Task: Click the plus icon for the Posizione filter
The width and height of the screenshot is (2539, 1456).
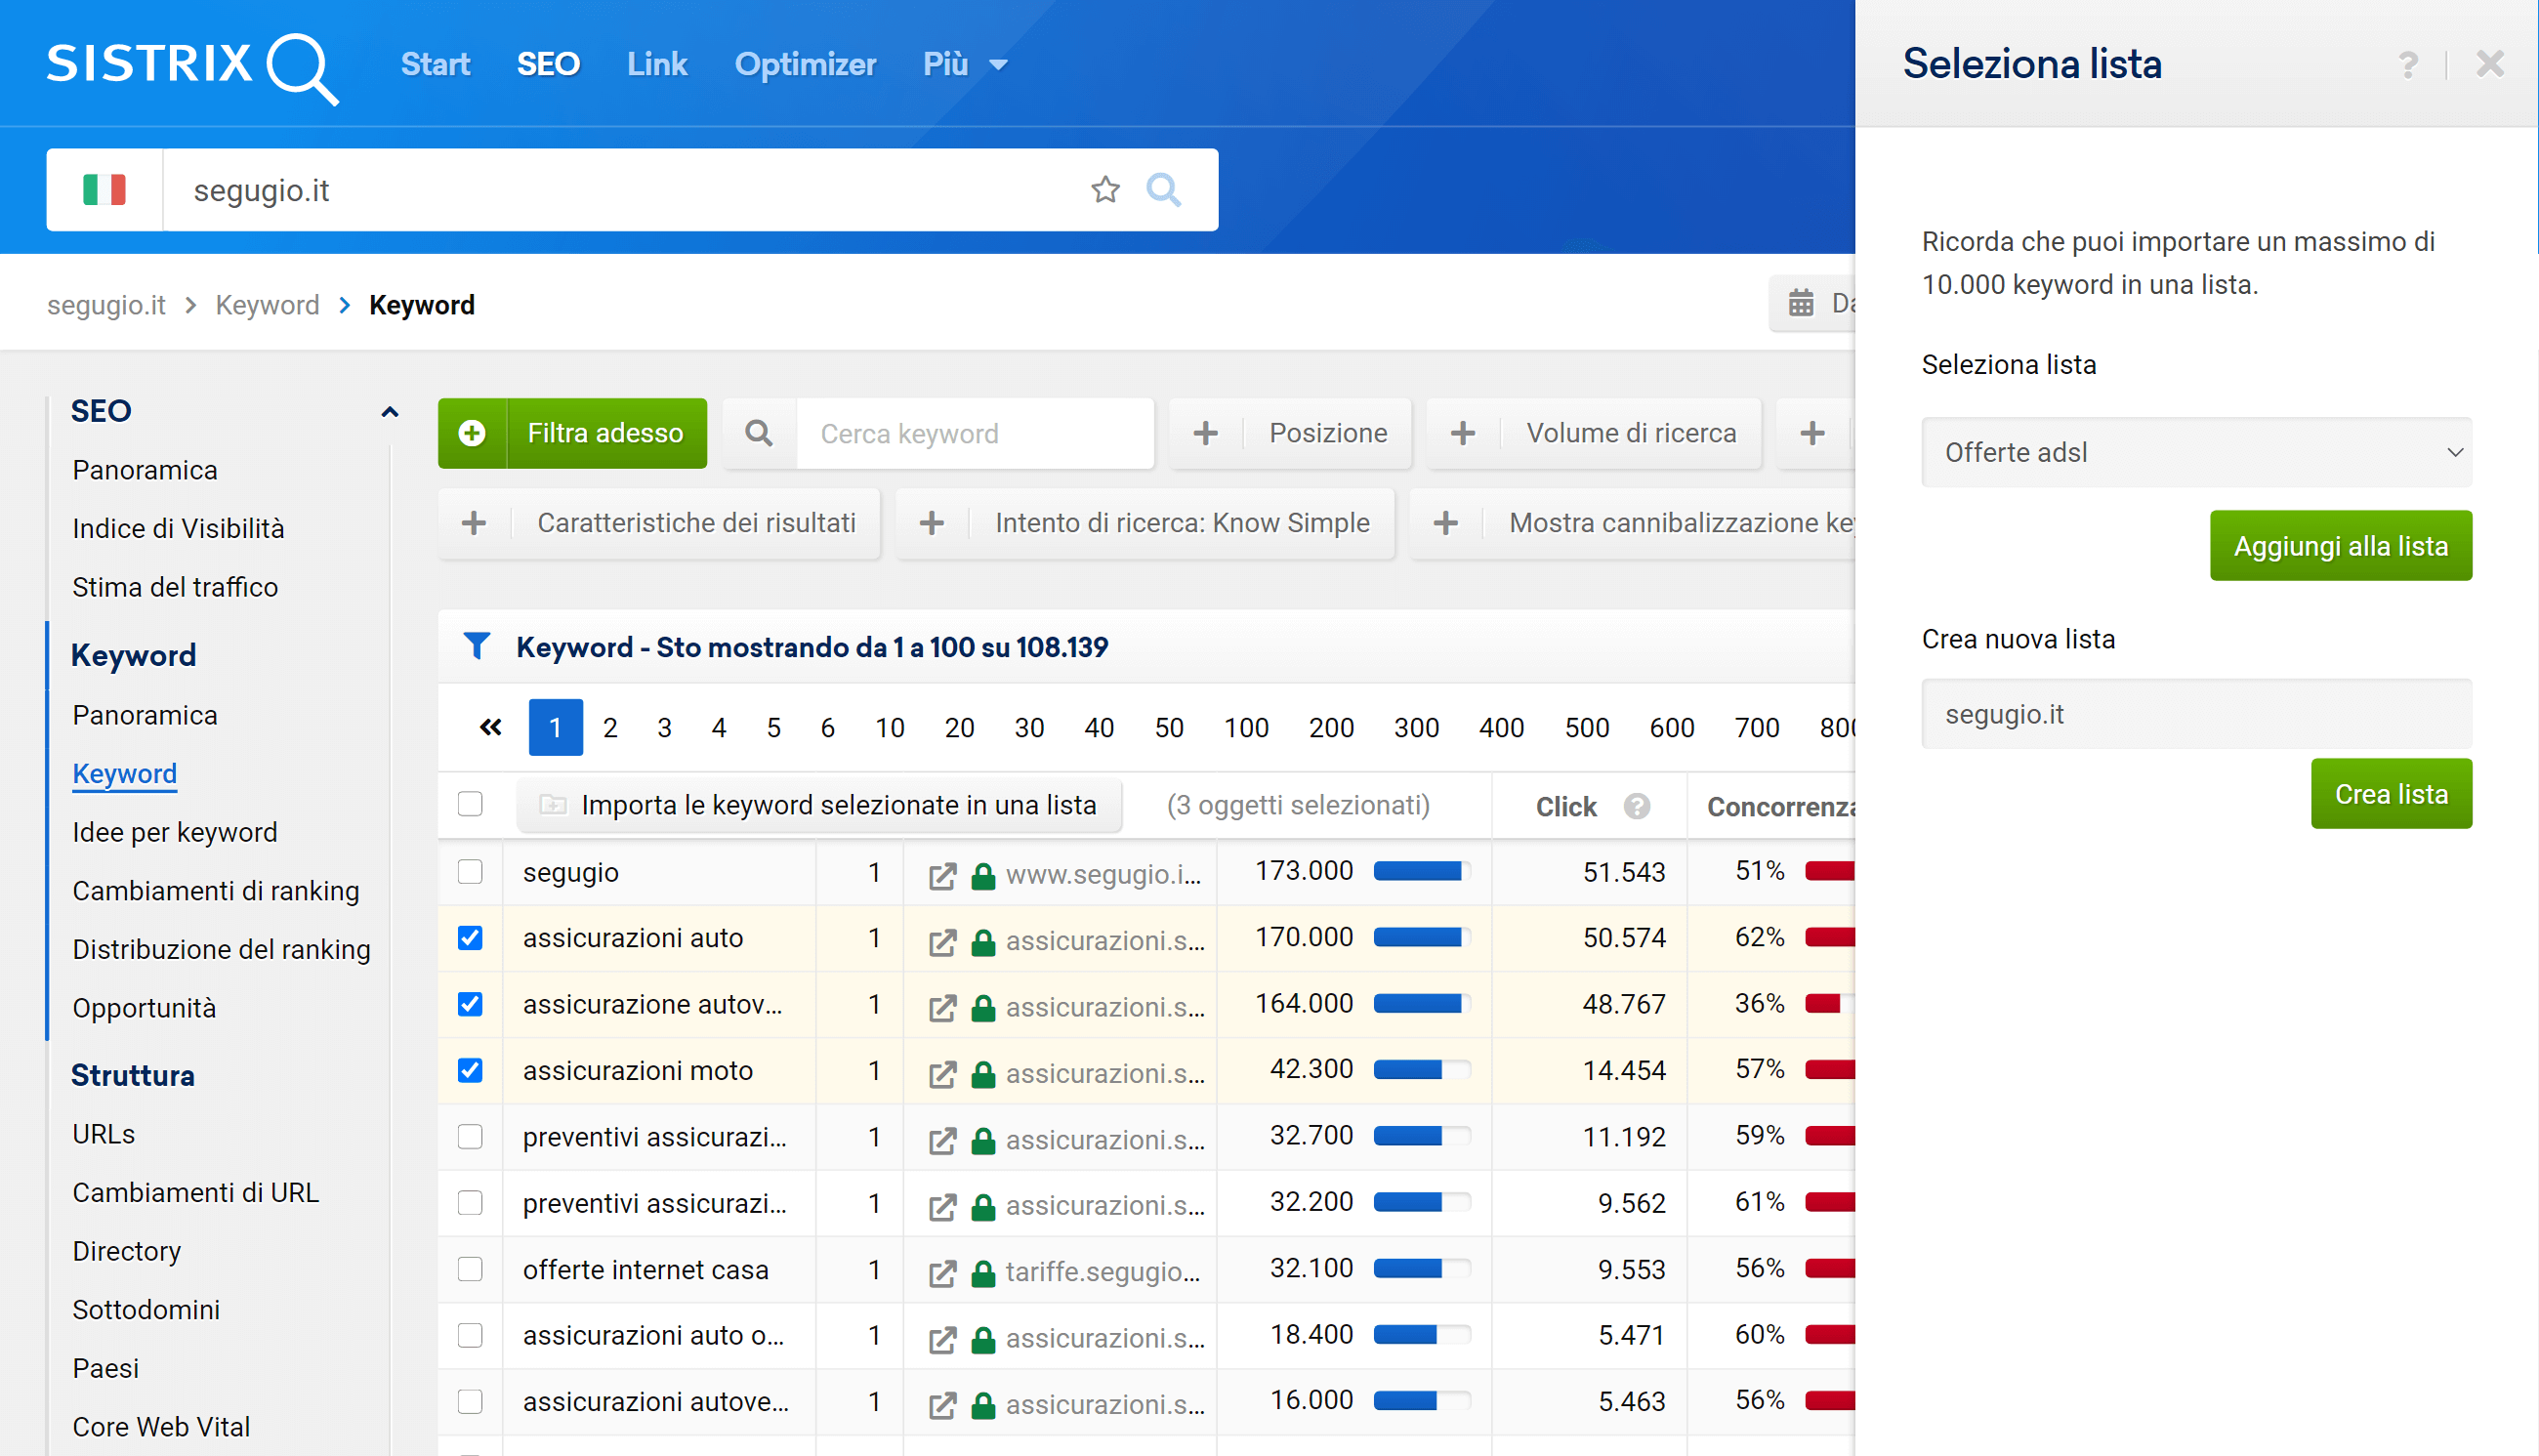Action: click(1206, 433)
